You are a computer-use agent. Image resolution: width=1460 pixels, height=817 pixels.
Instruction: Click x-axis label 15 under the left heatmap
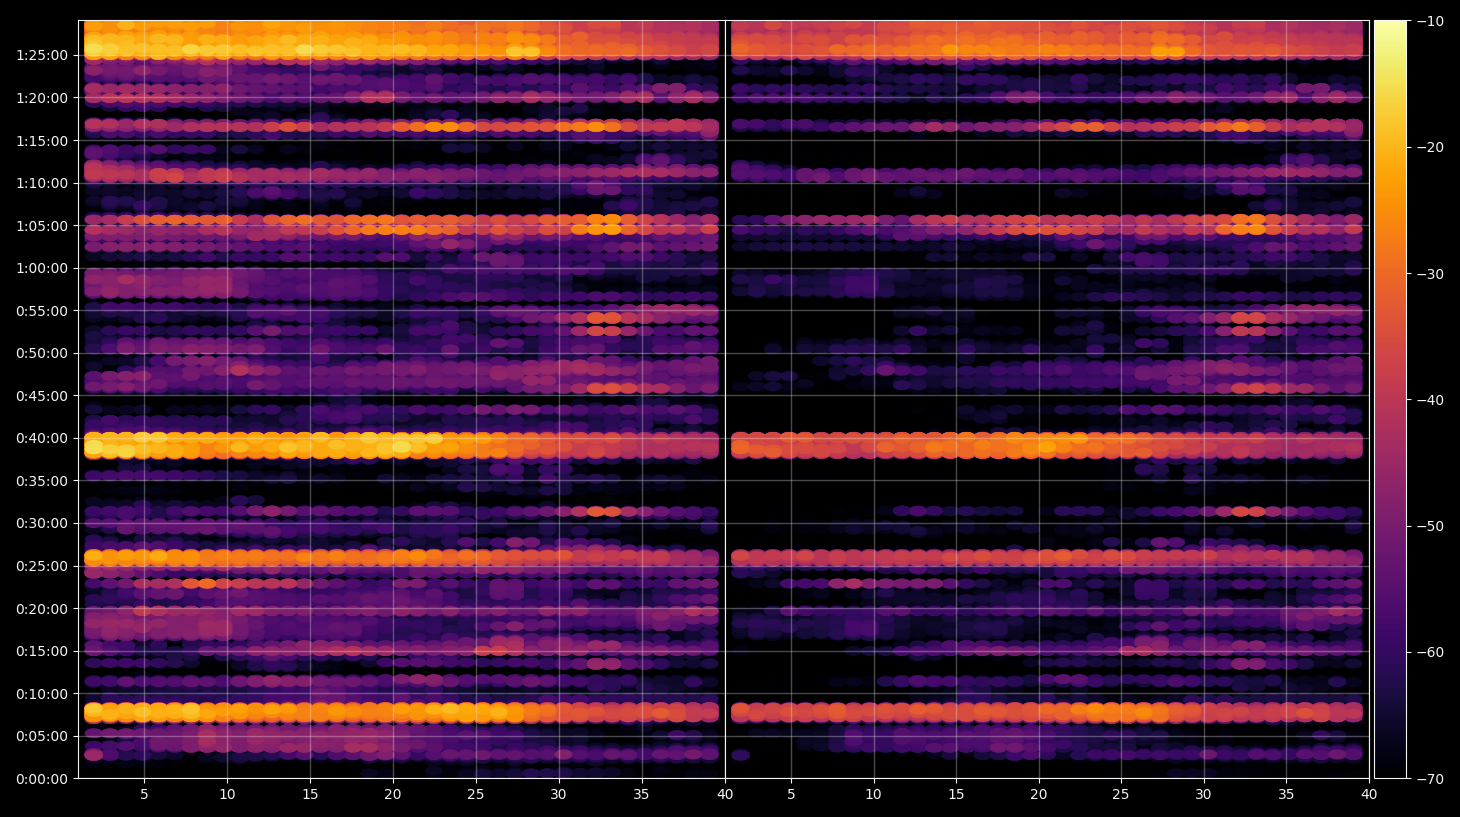coord(310,795)
